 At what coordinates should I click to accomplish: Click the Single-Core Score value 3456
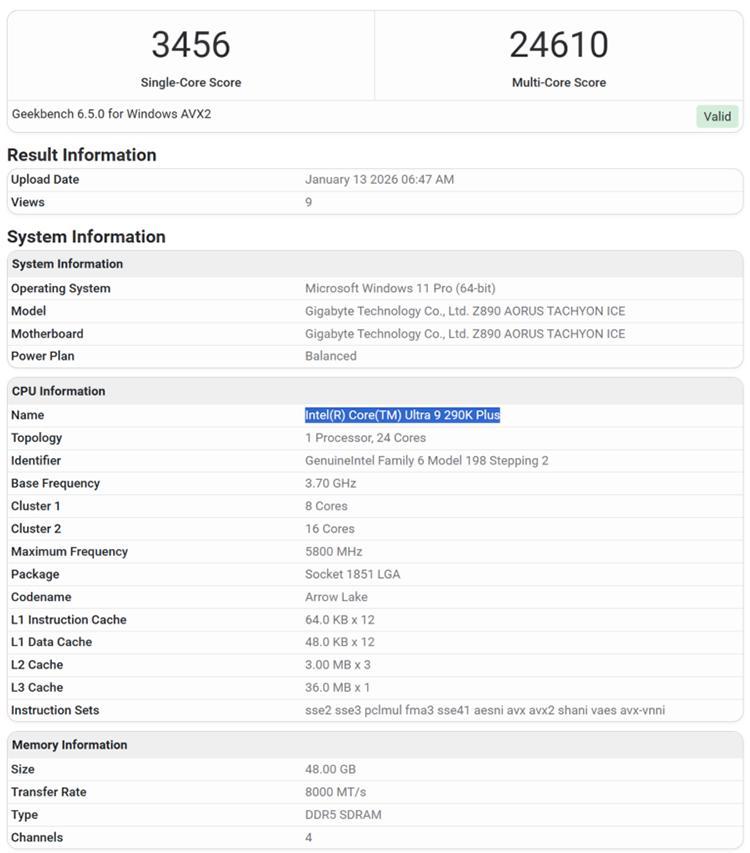tap(191, 45)
